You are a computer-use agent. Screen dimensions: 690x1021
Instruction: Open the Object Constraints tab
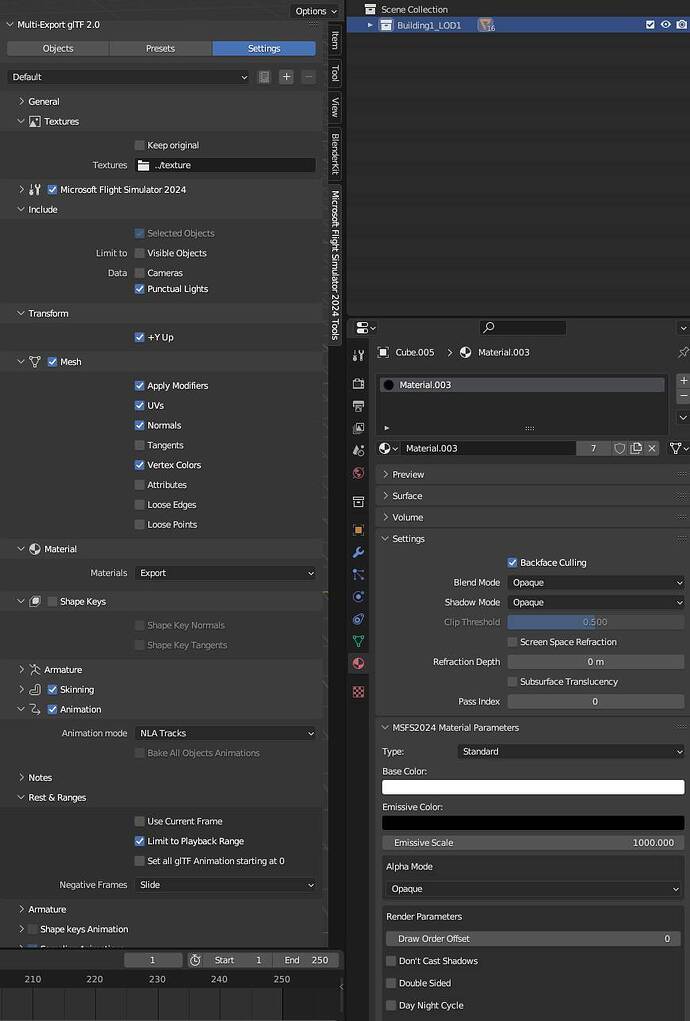pyautogui.click(x=358, y=619)
